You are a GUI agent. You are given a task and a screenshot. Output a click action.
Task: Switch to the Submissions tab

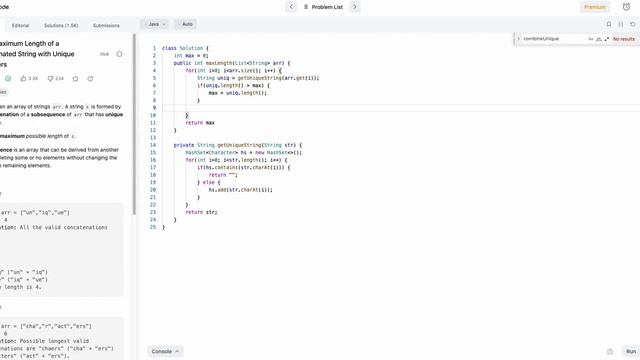[x=106, y=25]
